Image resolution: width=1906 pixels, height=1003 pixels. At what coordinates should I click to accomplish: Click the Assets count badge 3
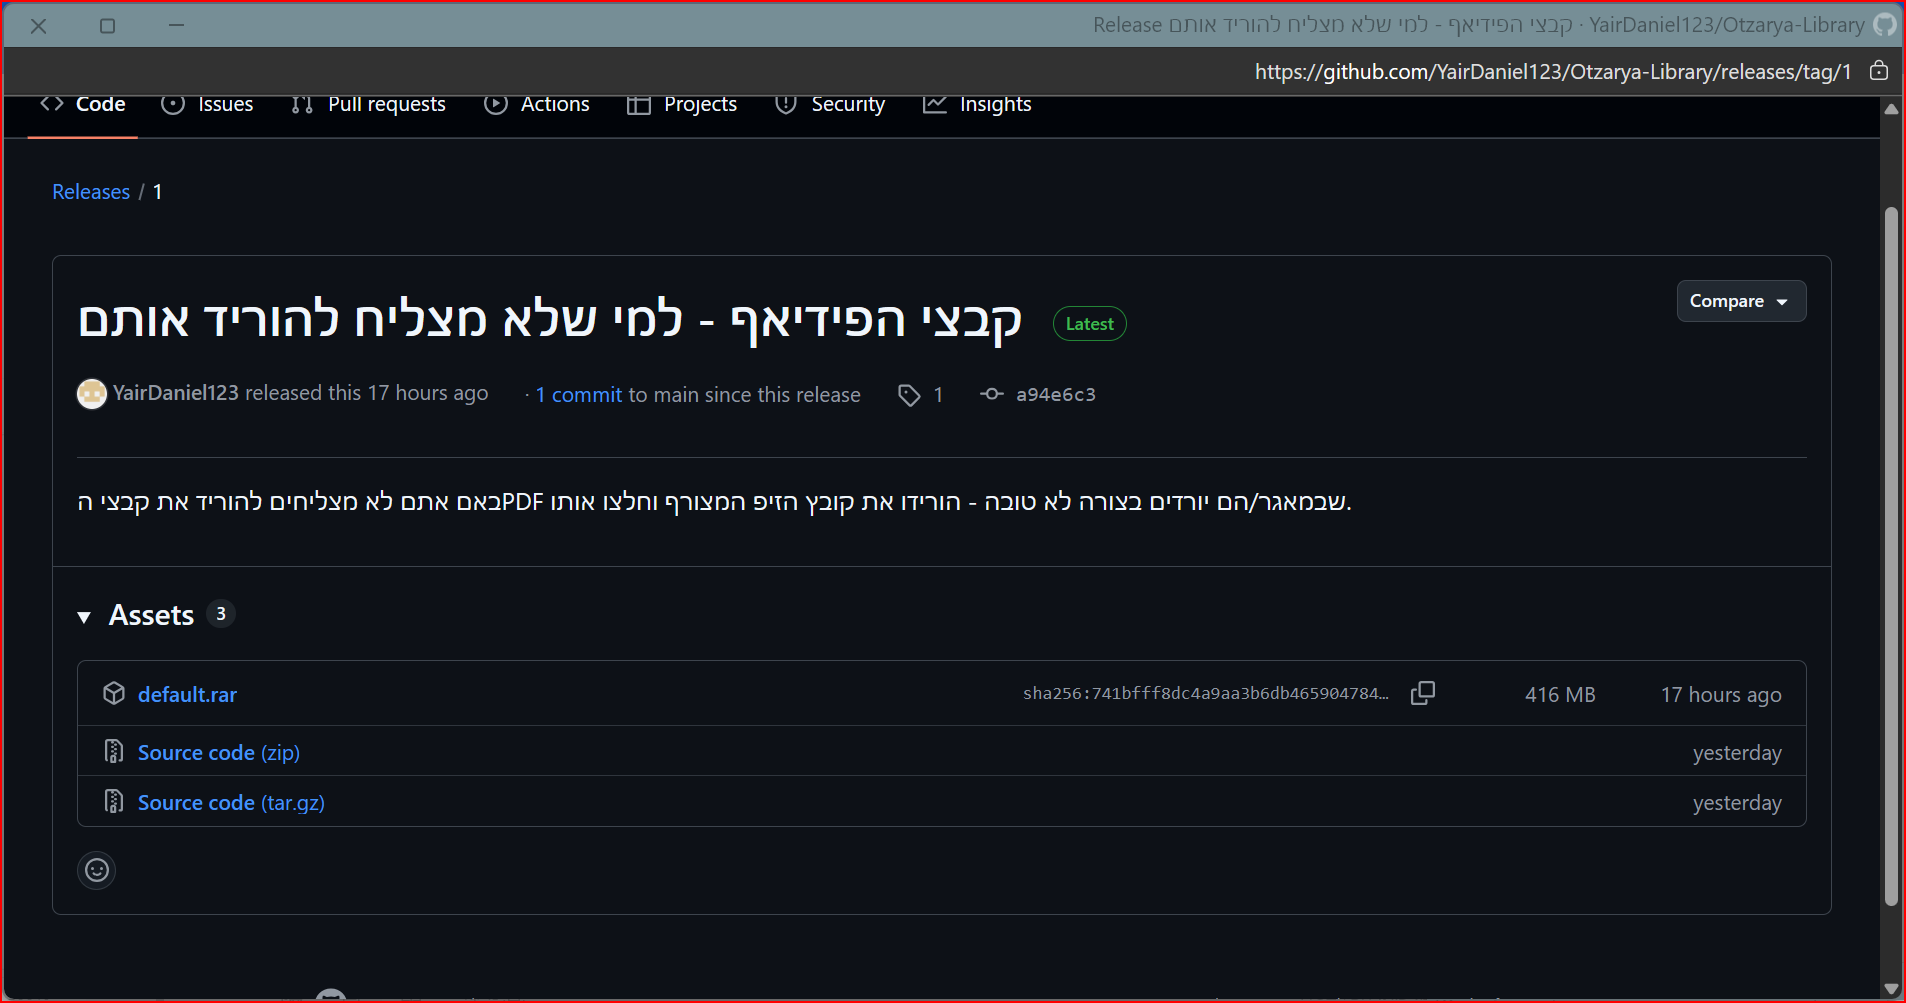(x=221, y=614)
